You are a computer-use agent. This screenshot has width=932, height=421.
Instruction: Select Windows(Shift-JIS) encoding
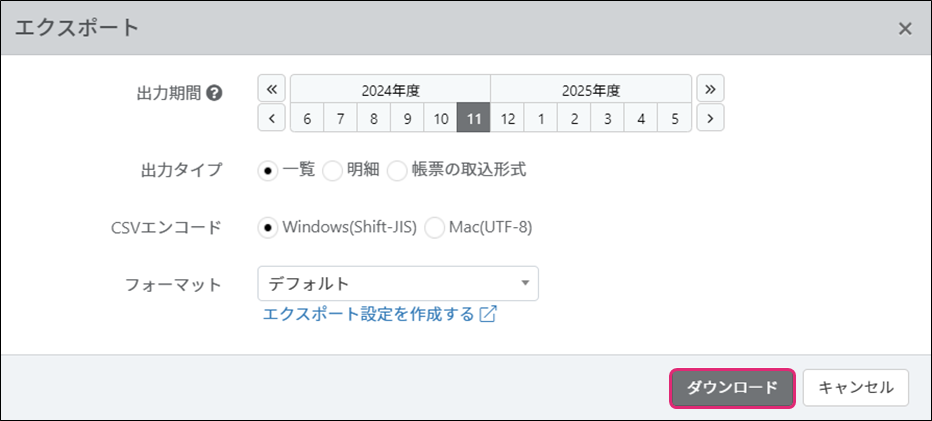tap(268, 227)
